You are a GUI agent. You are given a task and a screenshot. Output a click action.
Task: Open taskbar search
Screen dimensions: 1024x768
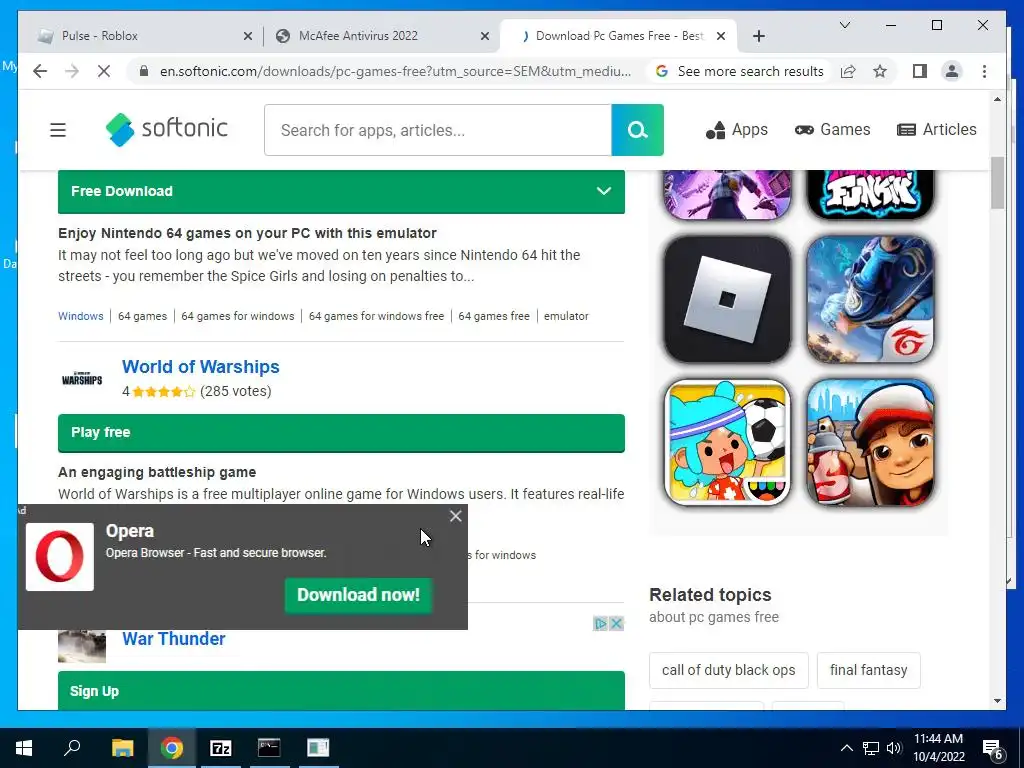click(72, 748)
